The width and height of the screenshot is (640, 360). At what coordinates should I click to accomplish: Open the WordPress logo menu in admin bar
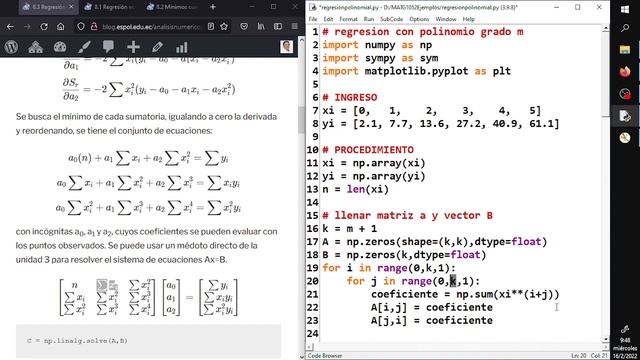coord(11,47)
